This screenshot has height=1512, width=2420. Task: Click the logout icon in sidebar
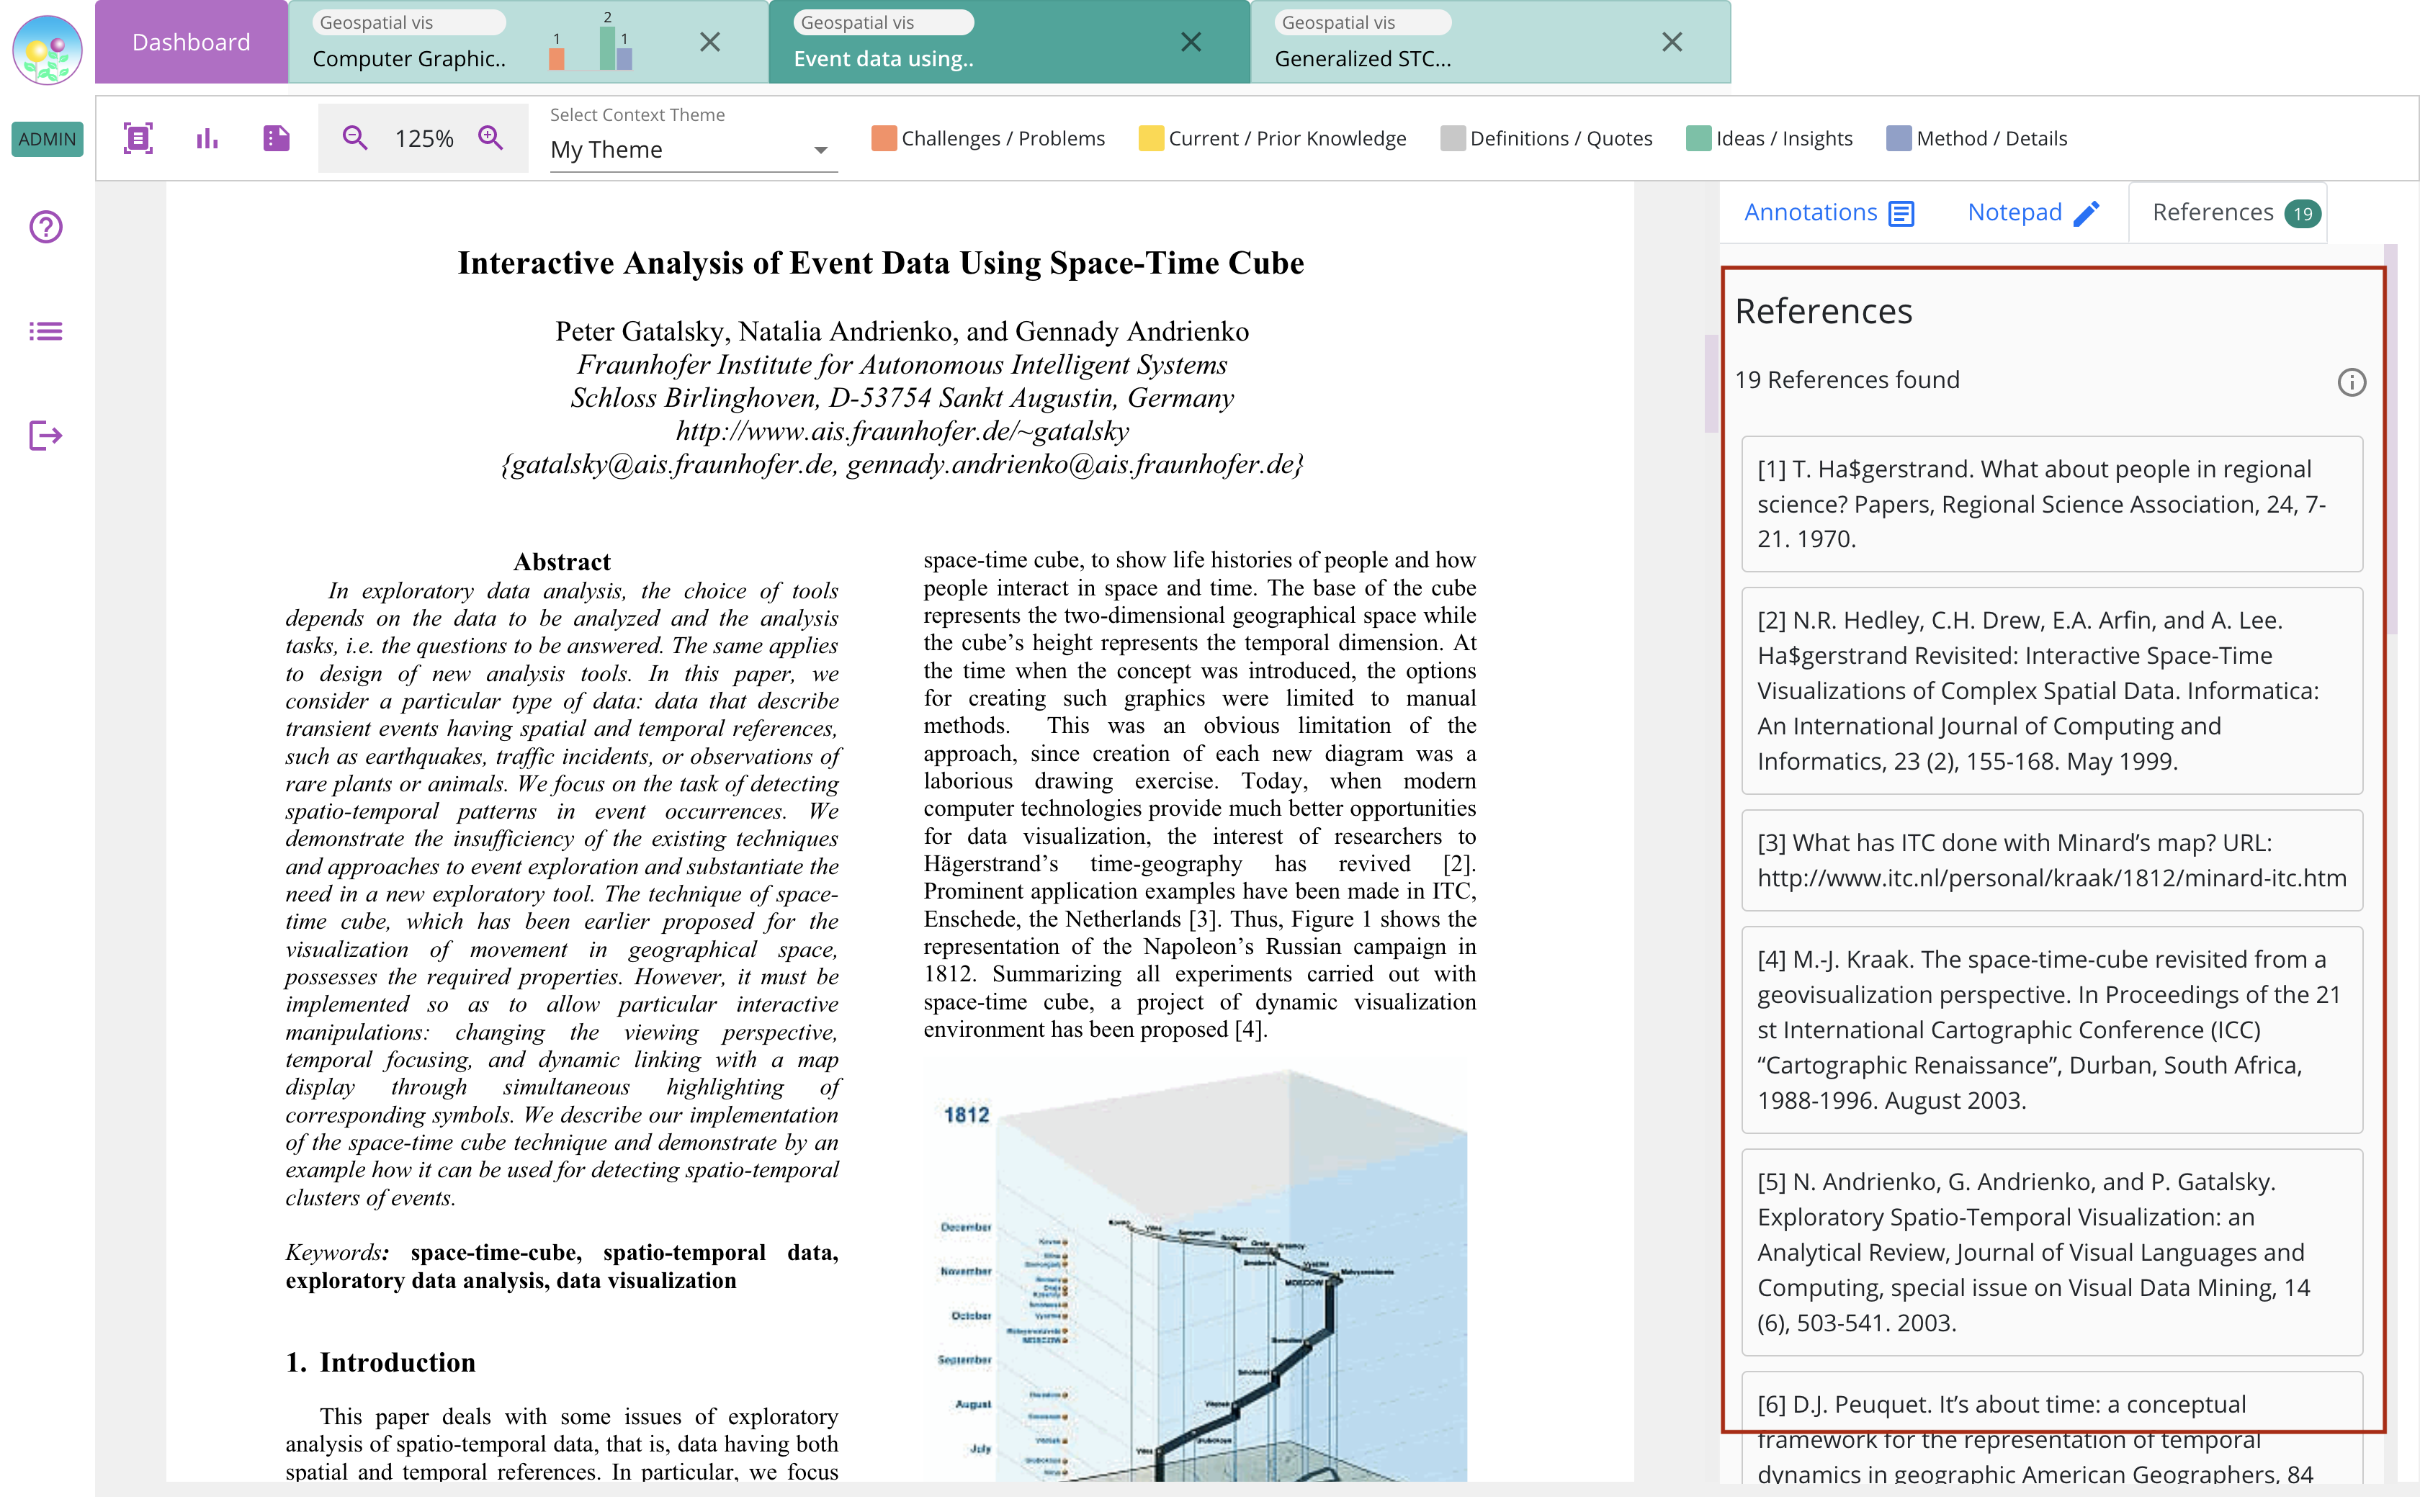[46, 436]
